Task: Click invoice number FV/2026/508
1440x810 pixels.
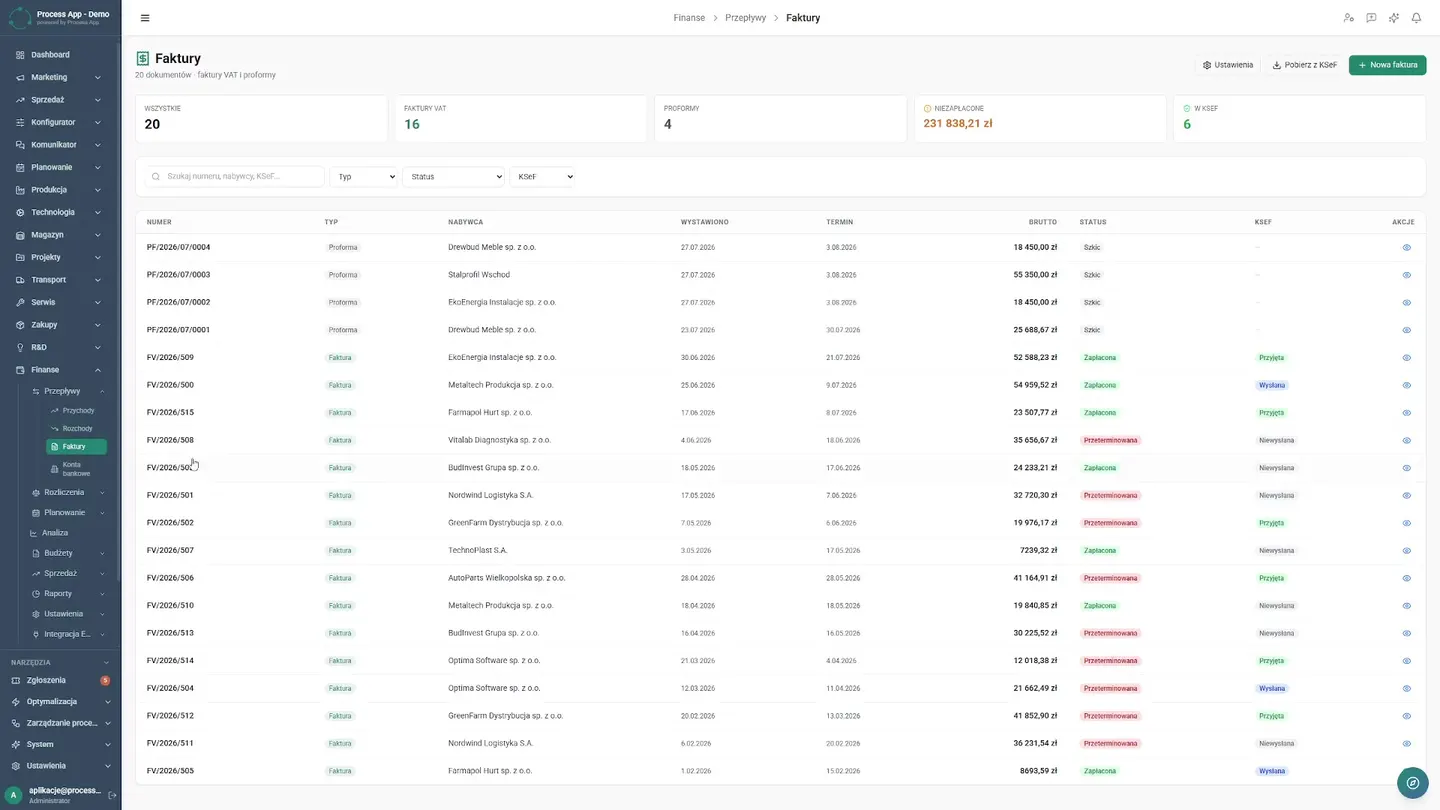Action: 170,440
